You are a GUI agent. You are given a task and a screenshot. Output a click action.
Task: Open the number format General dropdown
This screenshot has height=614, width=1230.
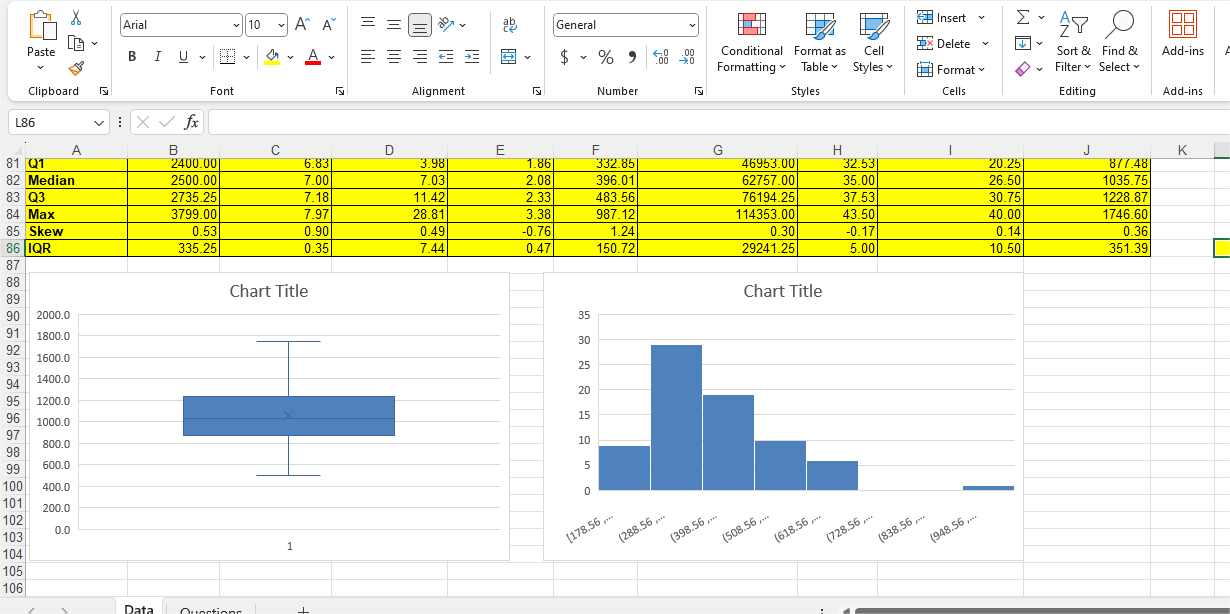click(692, 25)
